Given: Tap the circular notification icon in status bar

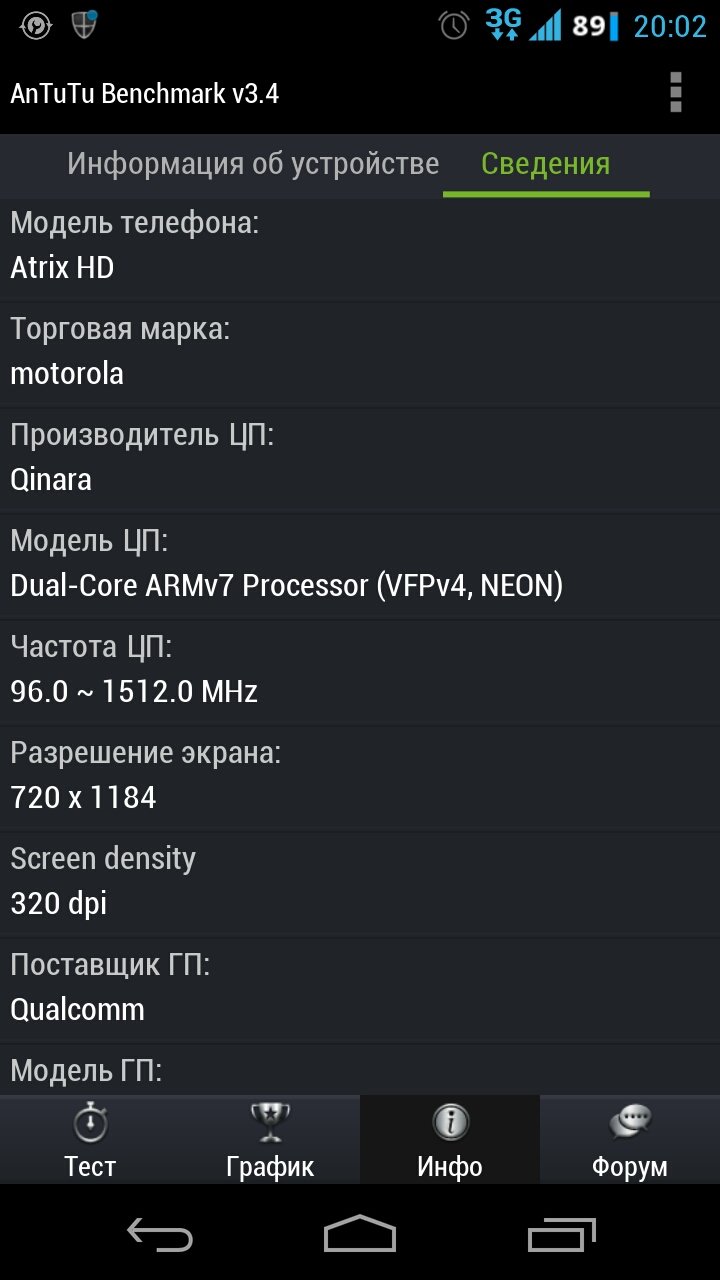Looking at the screenshot, I should (36, 26).
